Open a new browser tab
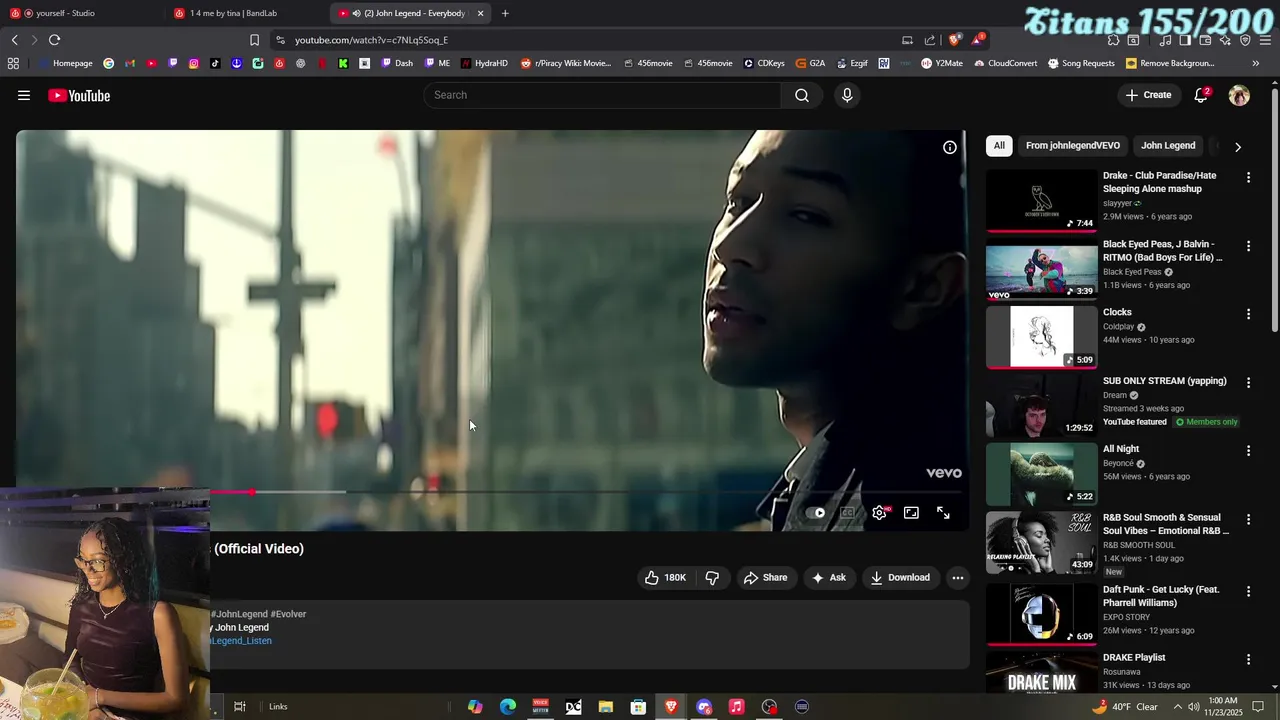This screenshot has width=1280, height=720. pos(505,13)
